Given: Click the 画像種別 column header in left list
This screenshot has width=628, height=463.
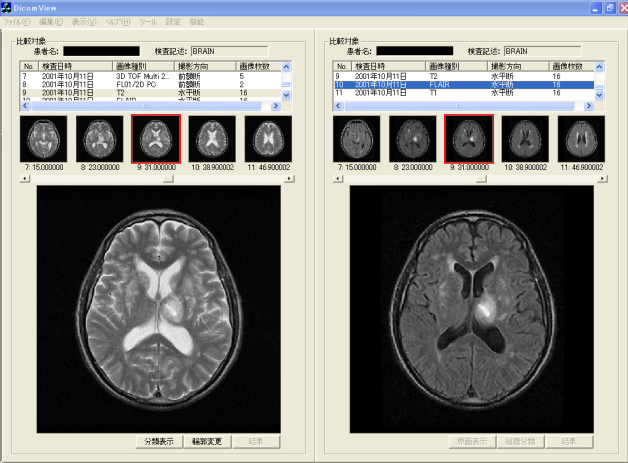Looking at the screenshot, I should [x=132, y=66].
